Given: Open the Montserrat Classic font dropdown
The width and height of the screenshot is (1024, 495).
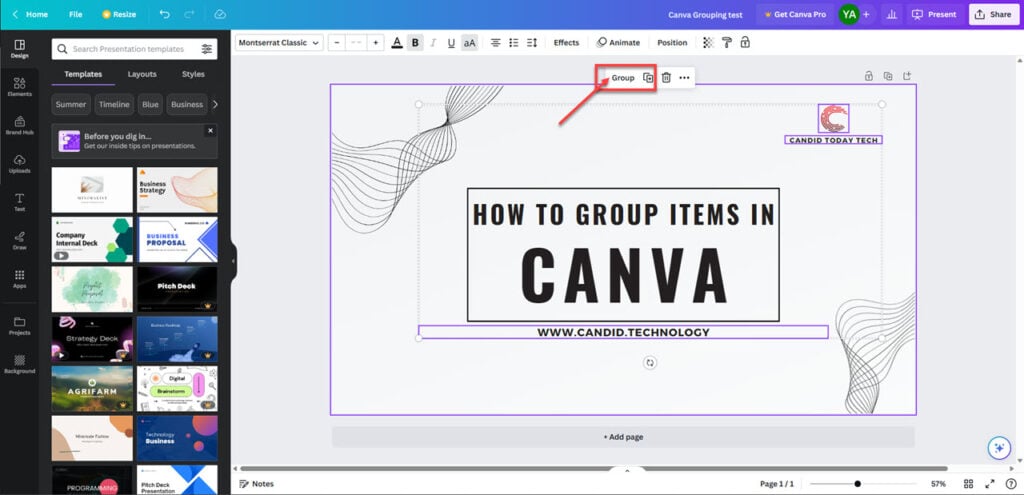Looking at the screenshot, I should tap(279, 42).
